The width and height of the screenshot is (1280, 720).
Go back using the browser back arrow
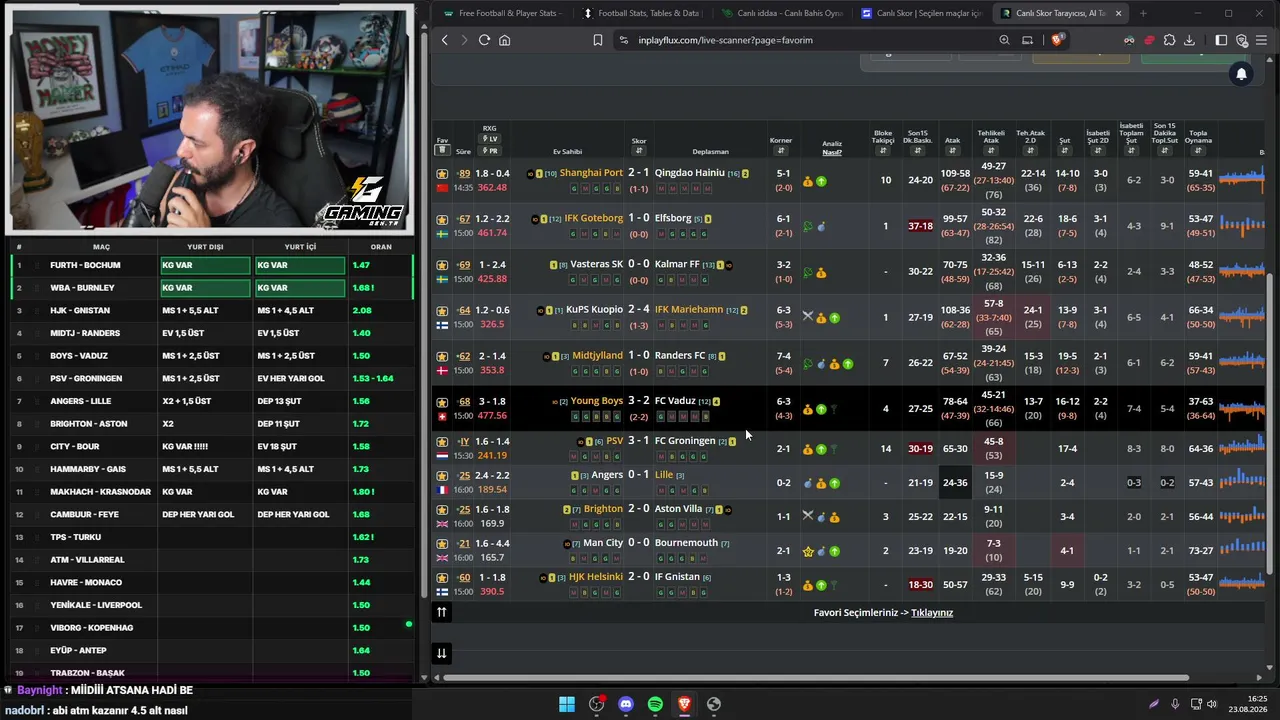pos(445,40)
